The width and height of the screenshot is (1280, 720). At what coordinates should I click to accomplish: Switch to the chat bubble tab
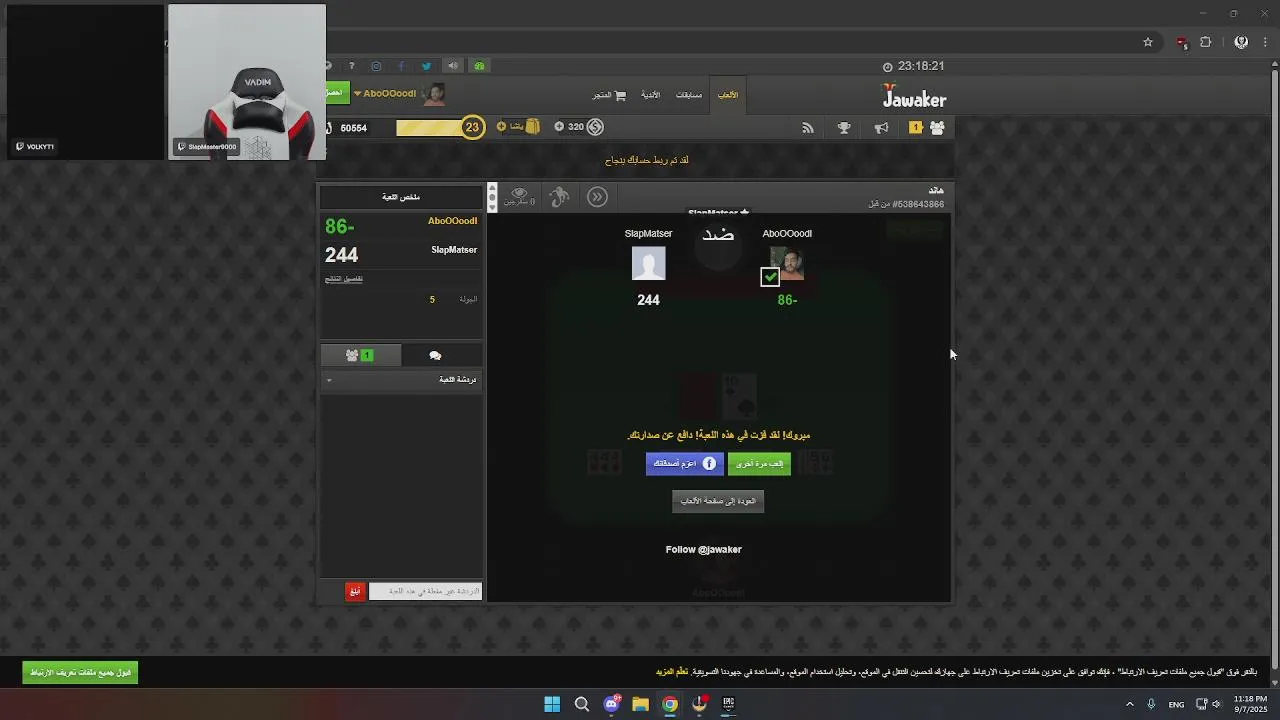tap(435, 355)
